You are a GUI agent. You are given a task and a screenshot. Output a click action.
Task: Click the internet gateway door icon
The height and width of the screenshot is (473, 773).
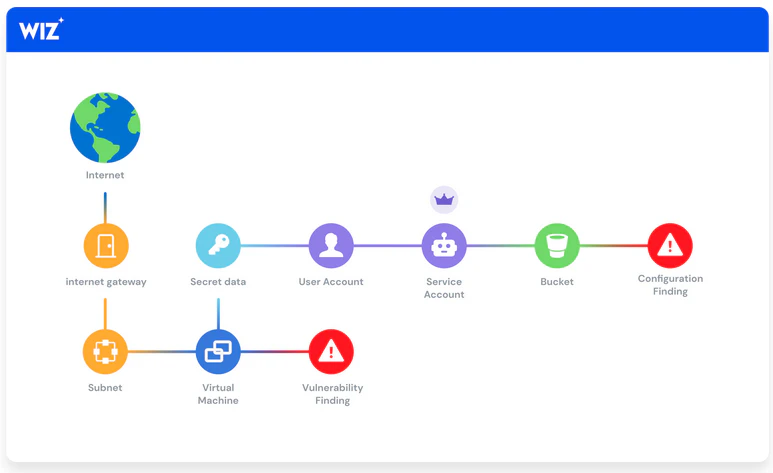106,246
